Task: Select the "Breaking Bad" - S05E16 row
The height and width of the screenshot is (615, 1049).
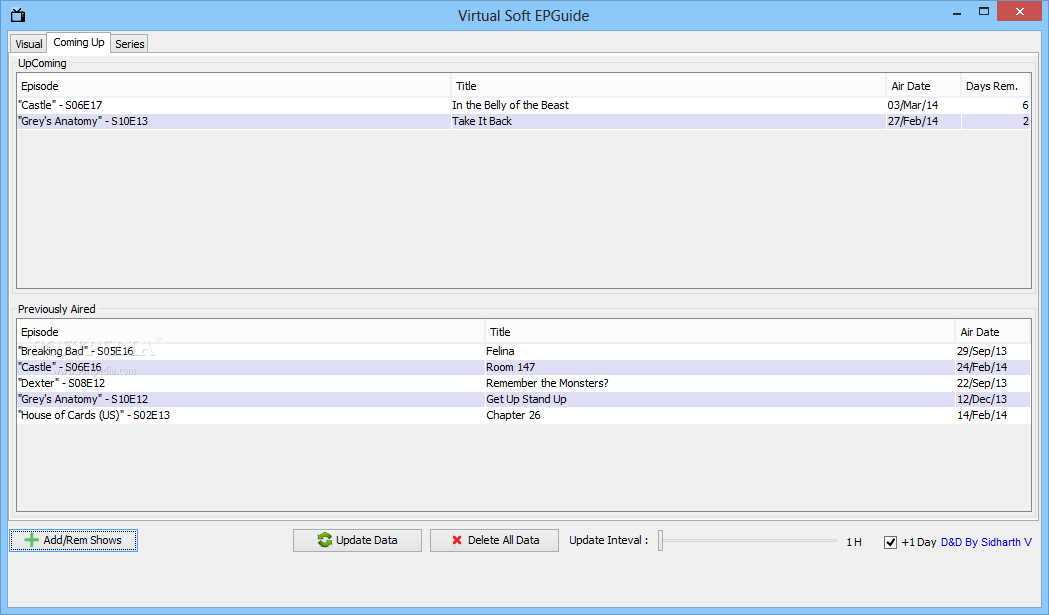Action: (x=524, y=351)
